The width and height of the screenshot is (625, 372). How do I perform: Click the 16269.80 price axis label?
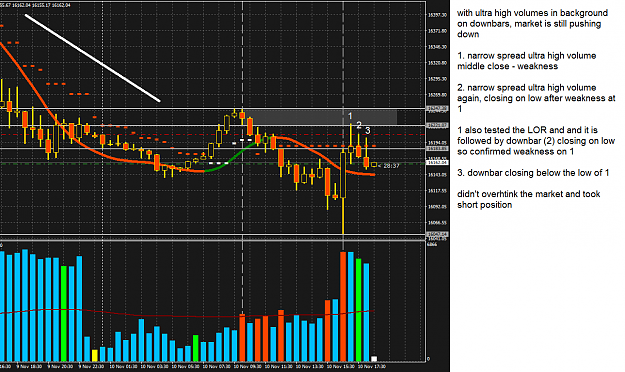pyautogui.click(x=437, y=95)
